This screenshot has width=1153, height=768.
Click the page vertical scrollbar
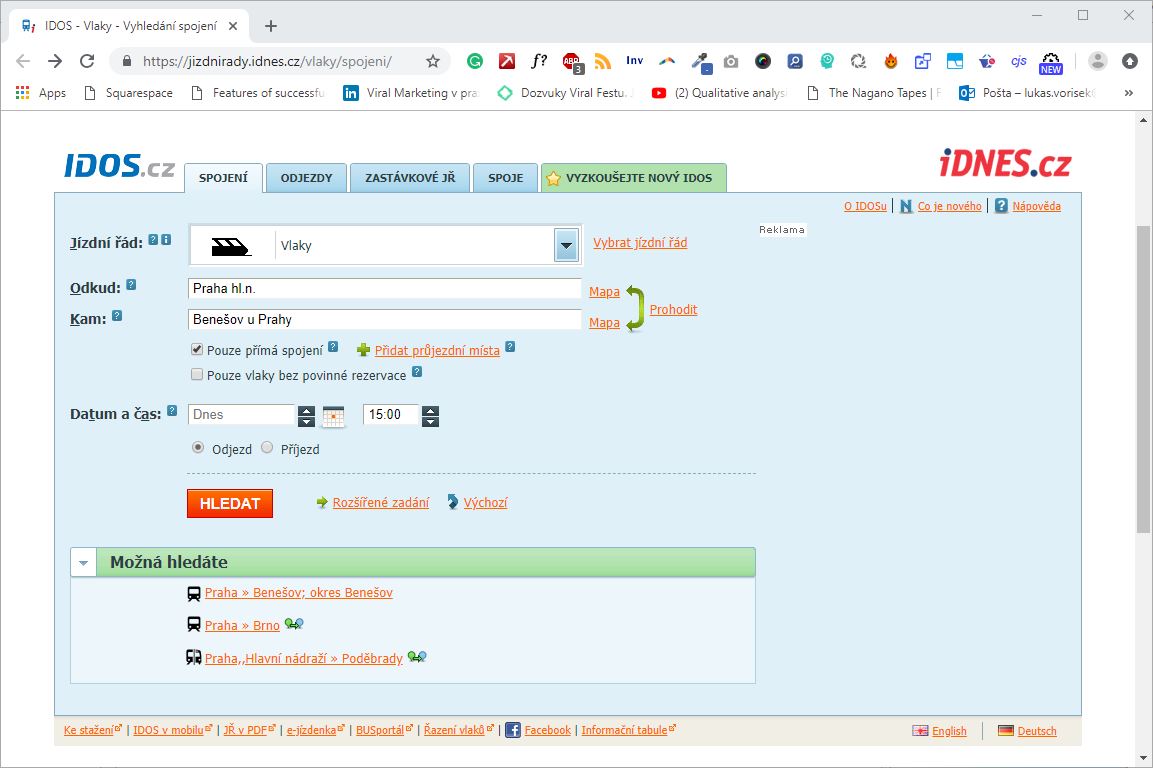coord(1144,380)
